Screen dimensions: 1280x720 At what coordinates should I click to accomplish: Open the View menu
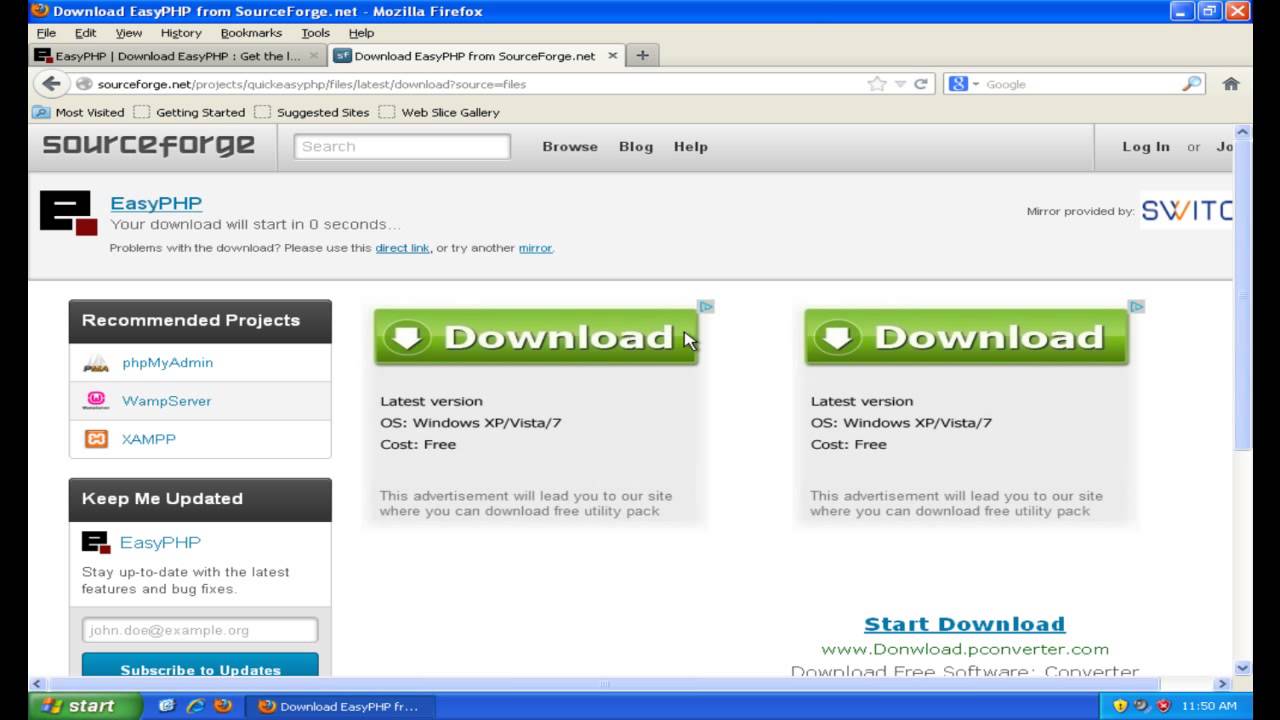click(x=129, y=33)
